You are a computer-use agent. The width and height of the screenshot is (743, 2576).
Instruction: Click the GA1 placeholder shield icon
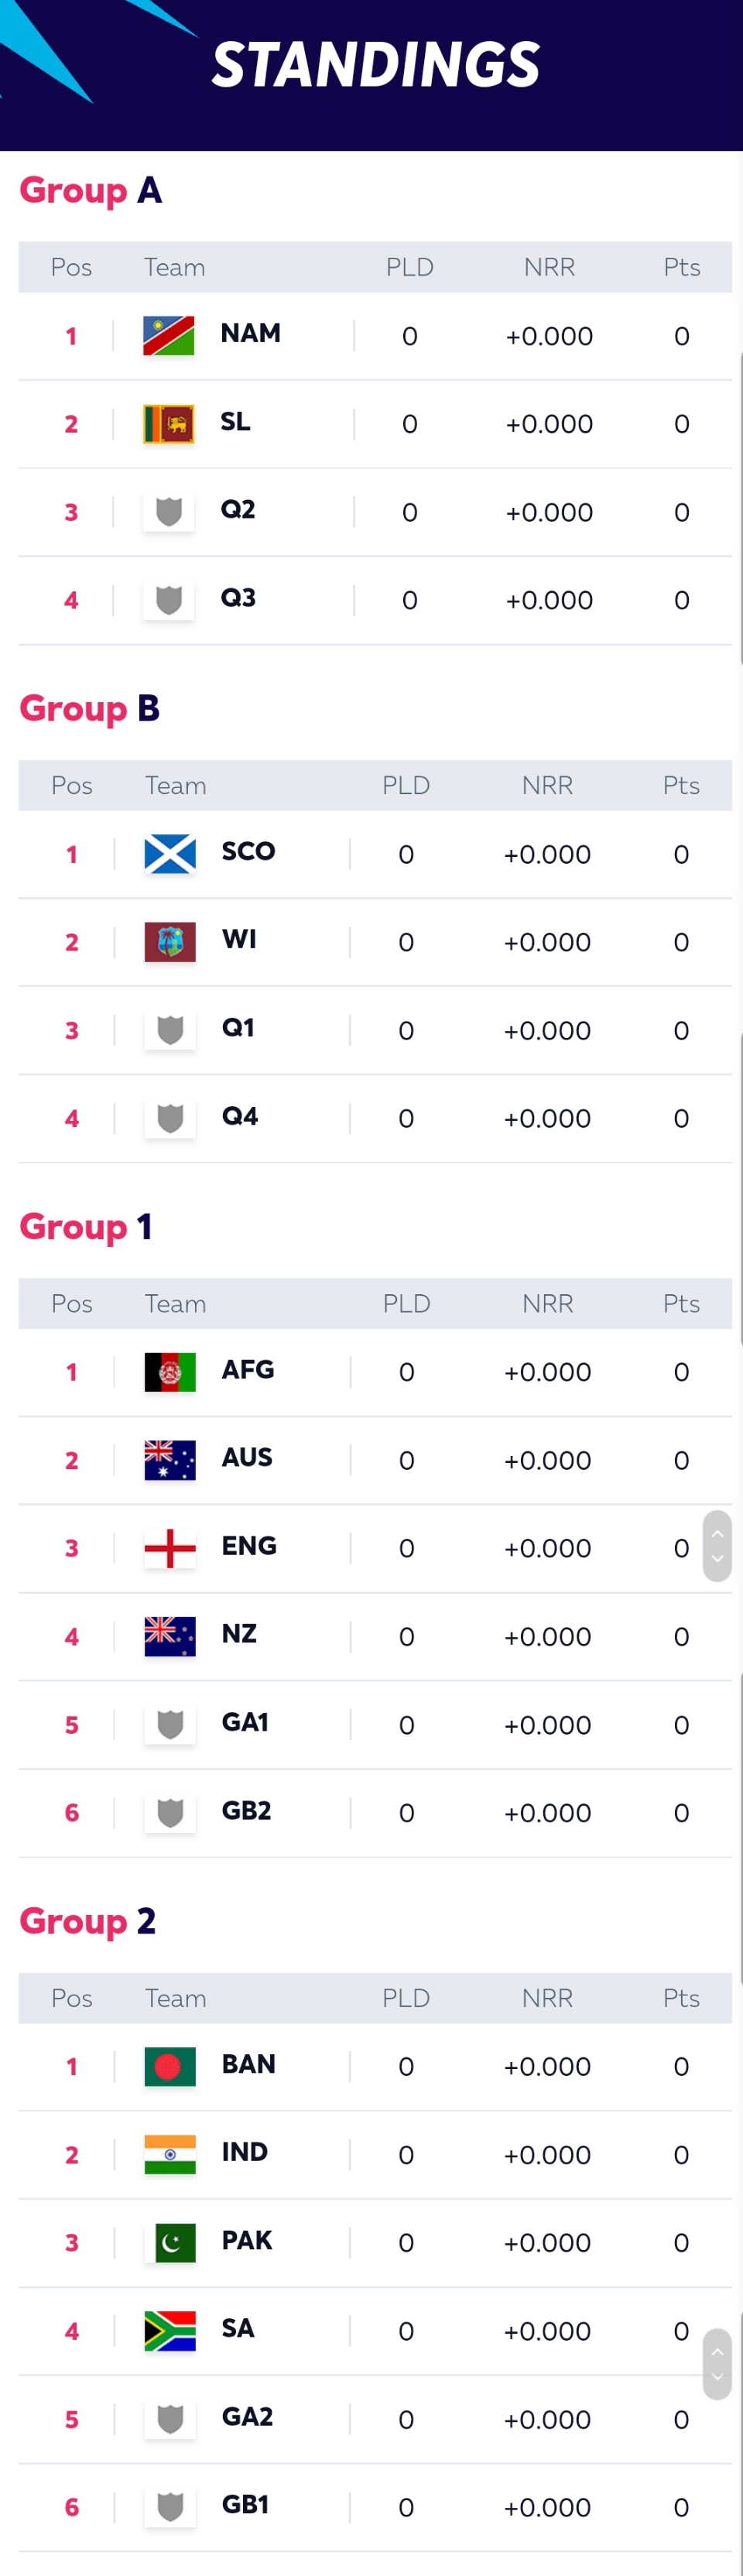tap(170, 1725)
